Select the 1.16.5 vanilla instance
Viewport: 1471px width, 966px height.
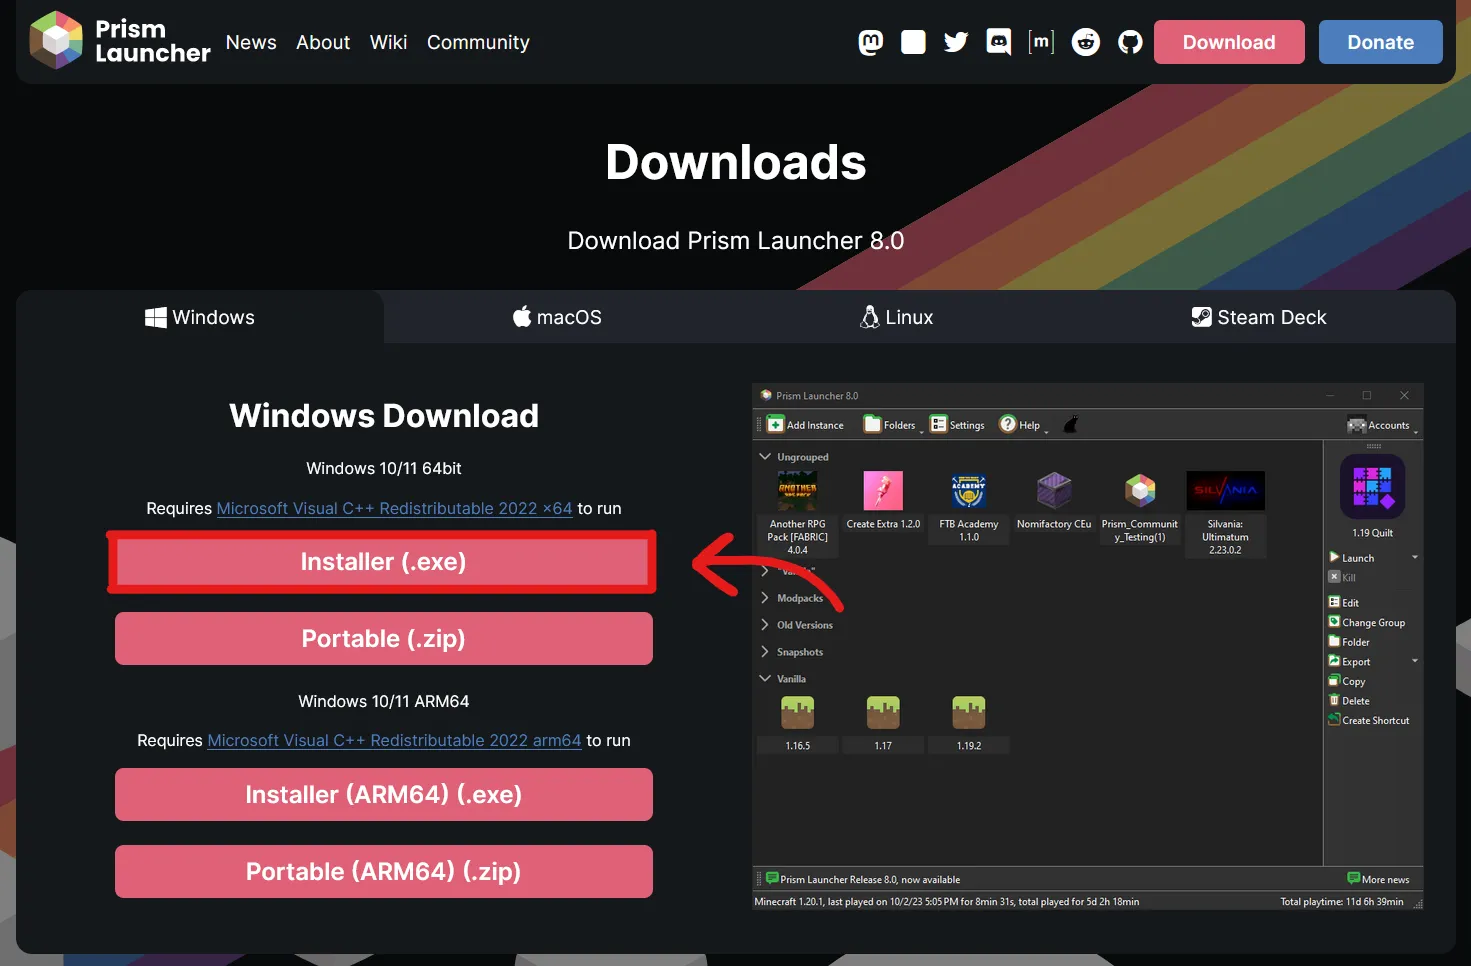tap(798, 724)
